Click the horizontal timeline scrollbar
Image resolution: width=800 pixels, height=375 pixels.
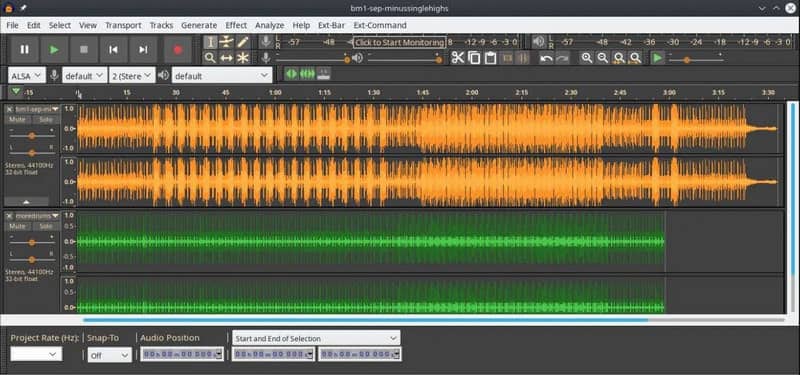point(366,320)
